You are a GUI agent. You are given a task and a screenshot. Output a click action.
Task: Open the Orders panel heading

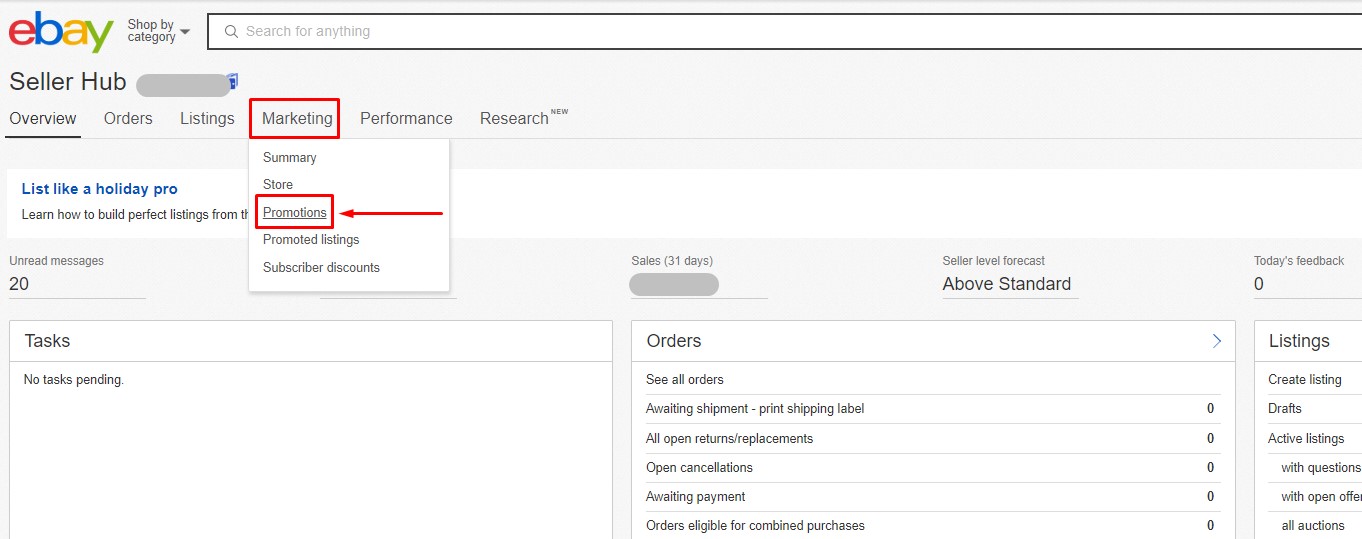(x=674, y=341)
